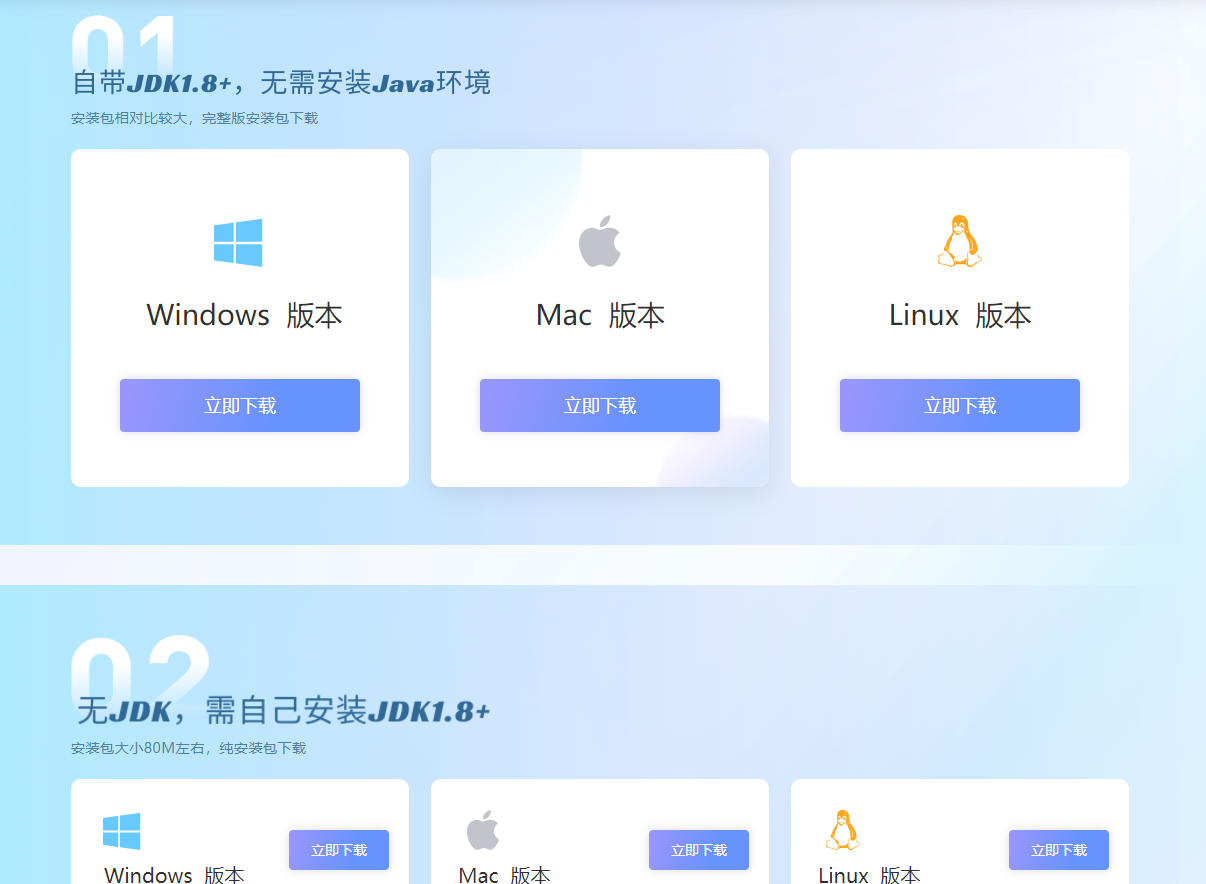Viewport: 1206px width, 884px height.
Task: Click the large Windows logo icon in section 01
Action: (x=238, y=243)
